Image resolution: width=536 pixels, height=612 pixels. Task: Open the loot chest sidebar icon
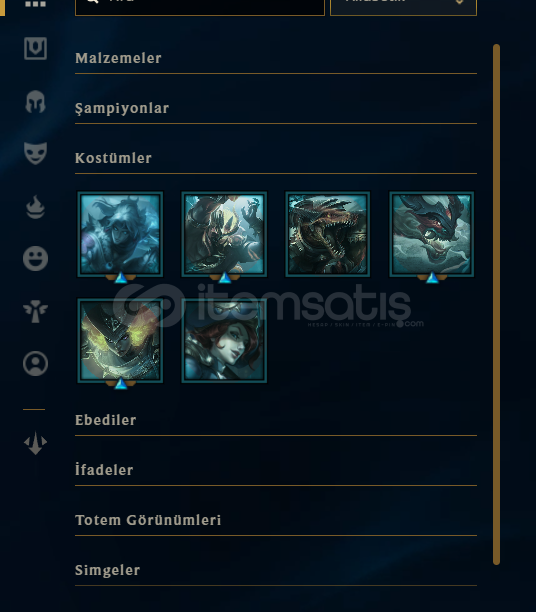pyautogui.click(x=36, y=48)
